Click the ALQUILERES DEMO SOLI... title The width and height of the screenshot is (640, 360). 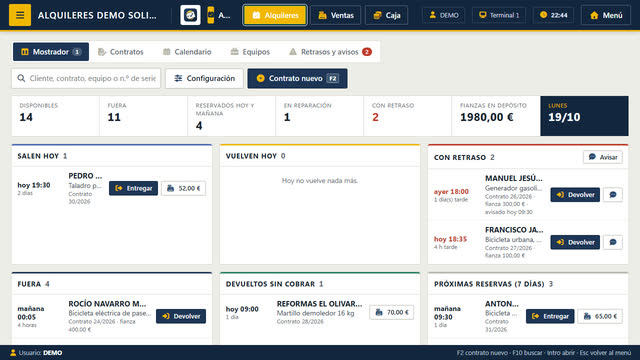97,15
